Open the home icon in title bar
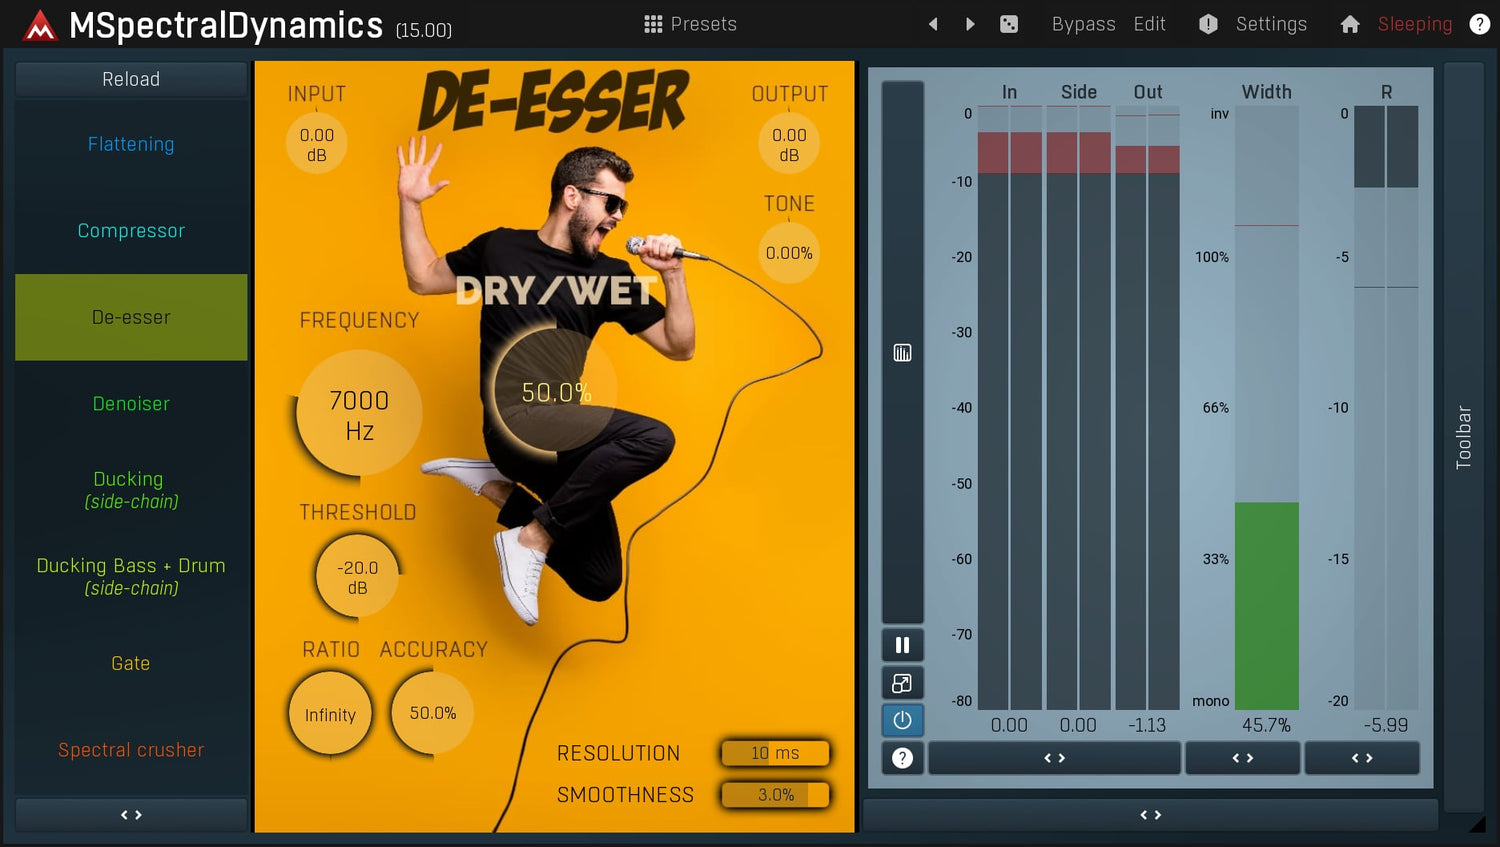This screenshot has width=1500, height=847. click(1350, 24)
